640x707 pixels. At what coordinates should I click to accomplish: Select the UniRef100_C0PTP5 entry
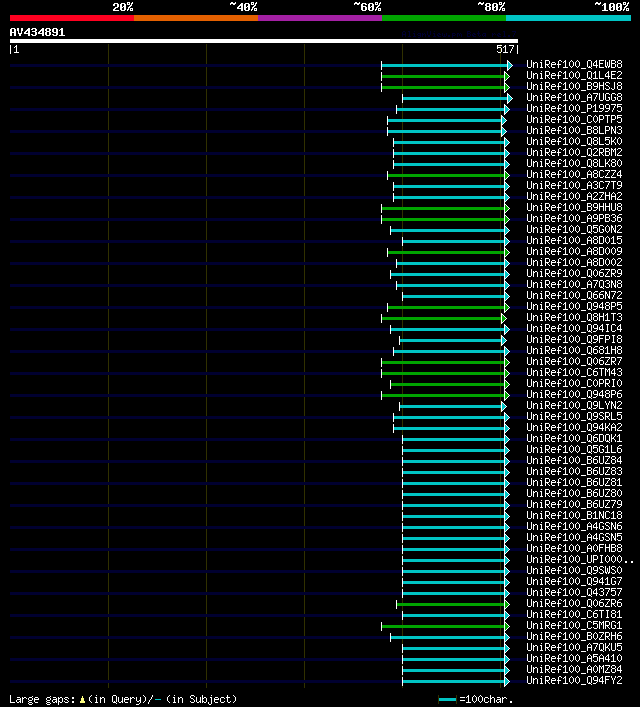[574, 119]
